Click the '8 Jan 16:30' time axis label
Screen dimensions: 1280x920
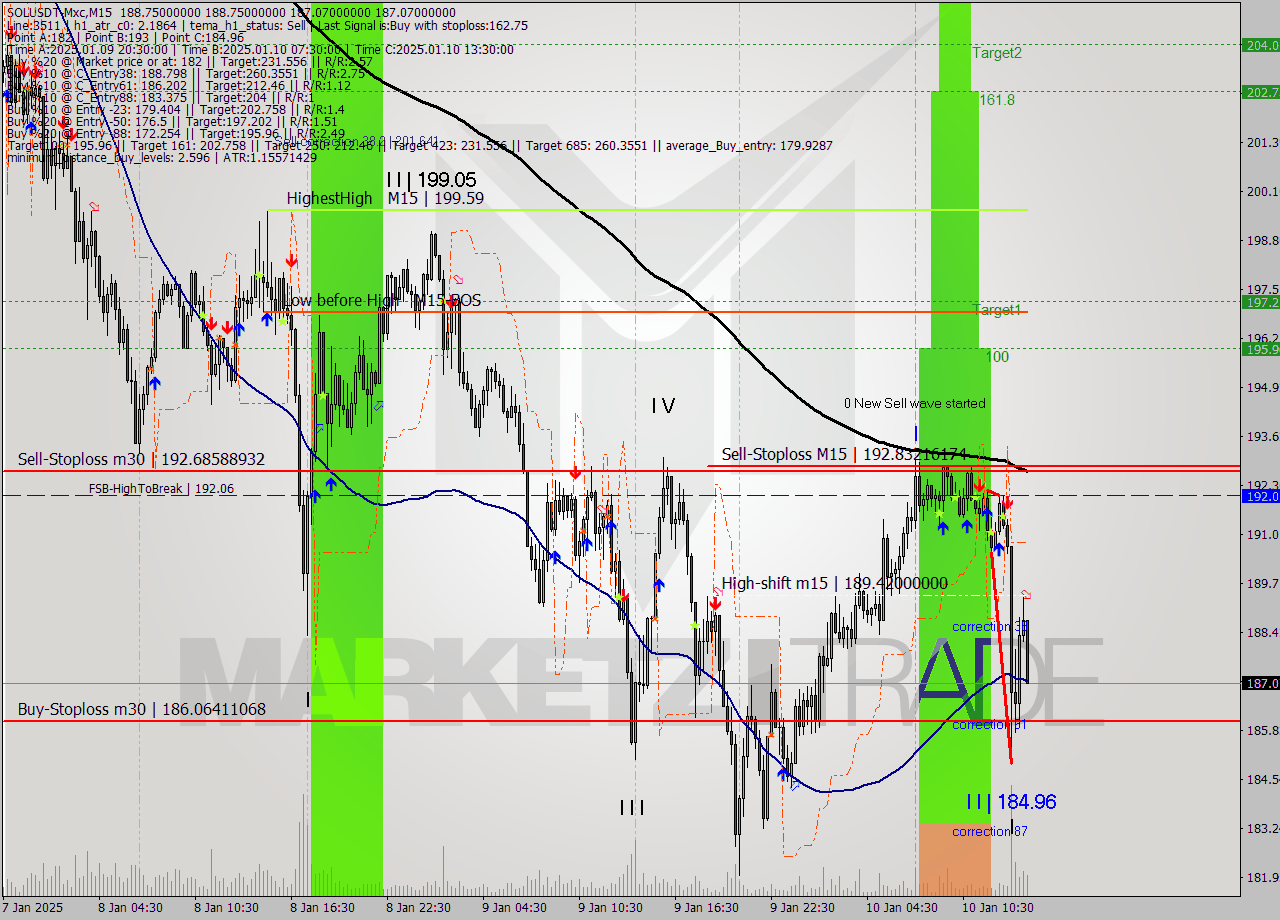(322, 908)
